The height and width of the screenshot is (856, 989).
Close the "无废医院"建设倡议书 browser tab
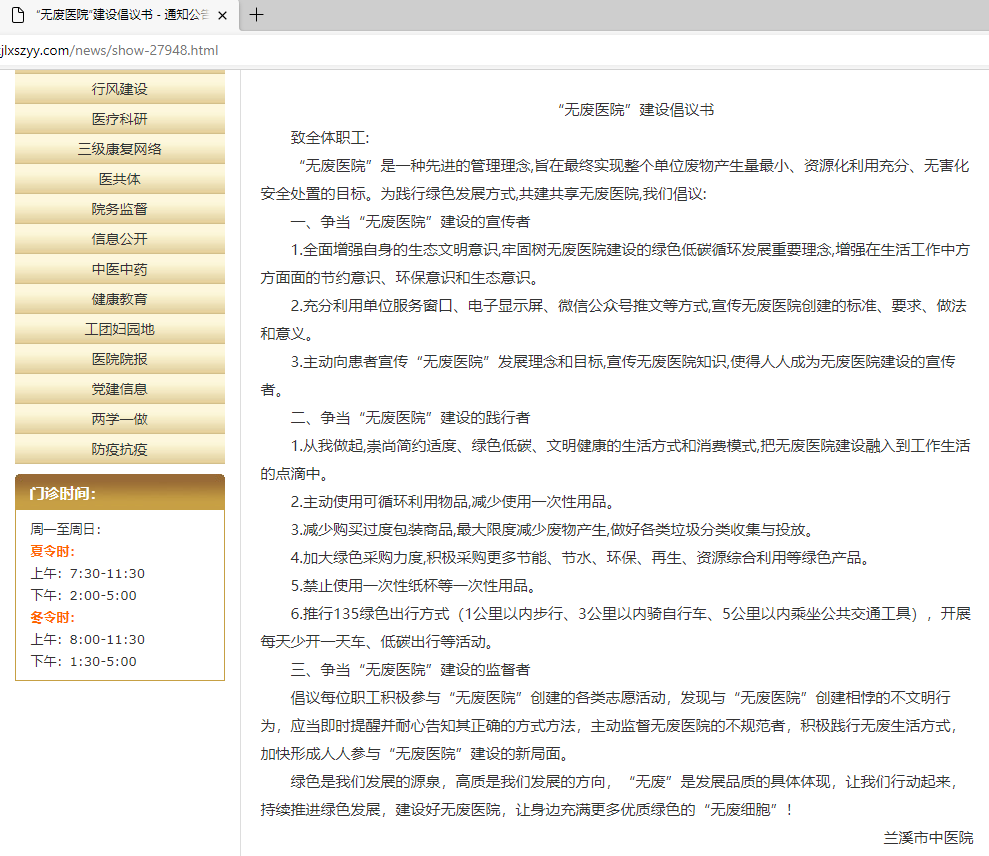point(222,16)
